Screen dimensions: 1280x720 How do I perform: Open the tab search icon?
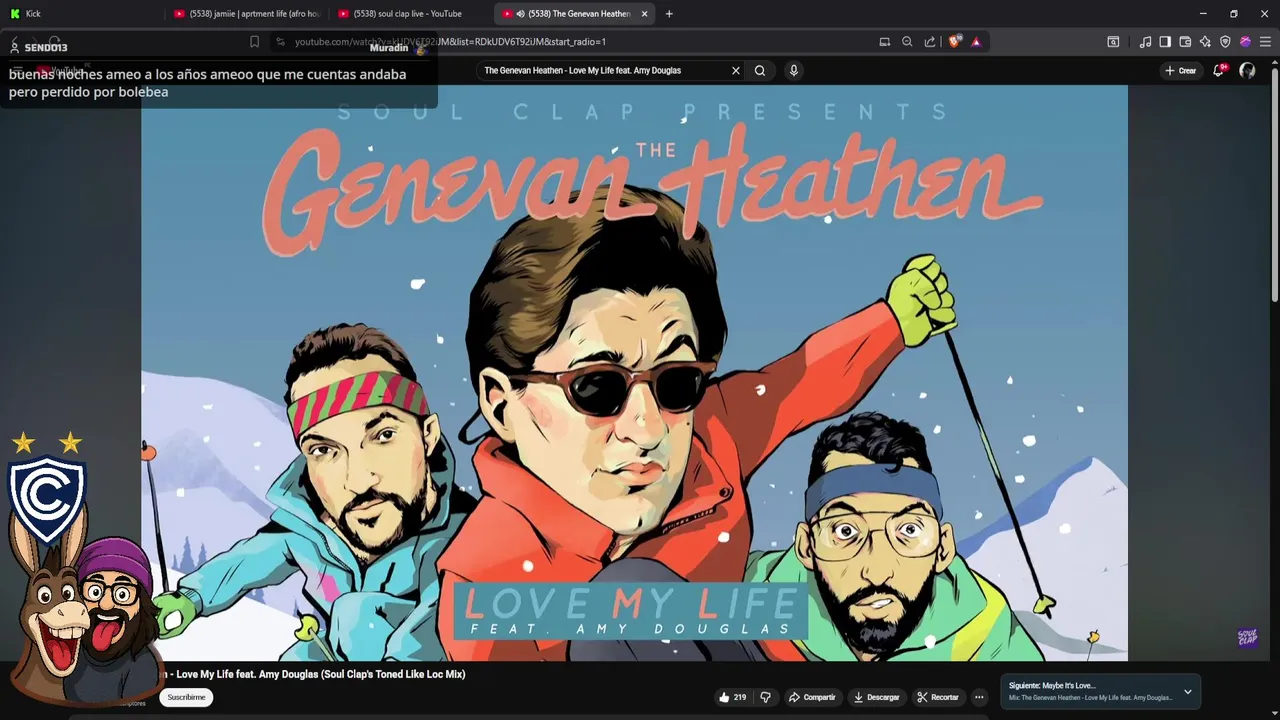point(1113,42)
